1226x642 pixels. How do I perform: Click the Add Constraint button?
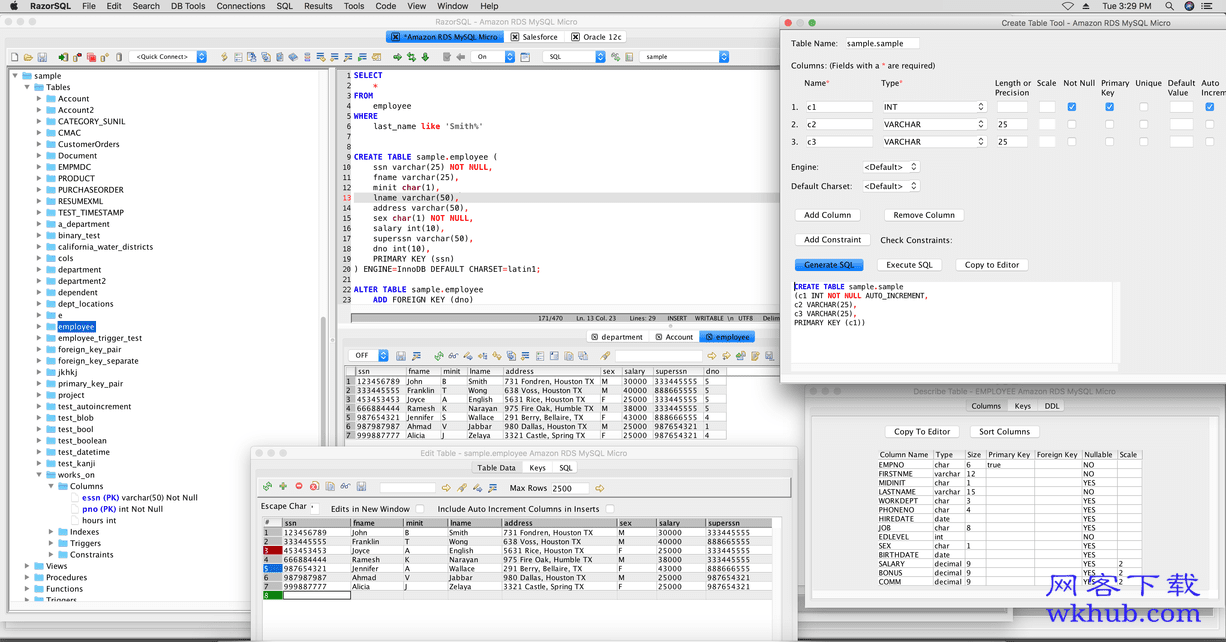pyautogui.click(x=833, y=240)
